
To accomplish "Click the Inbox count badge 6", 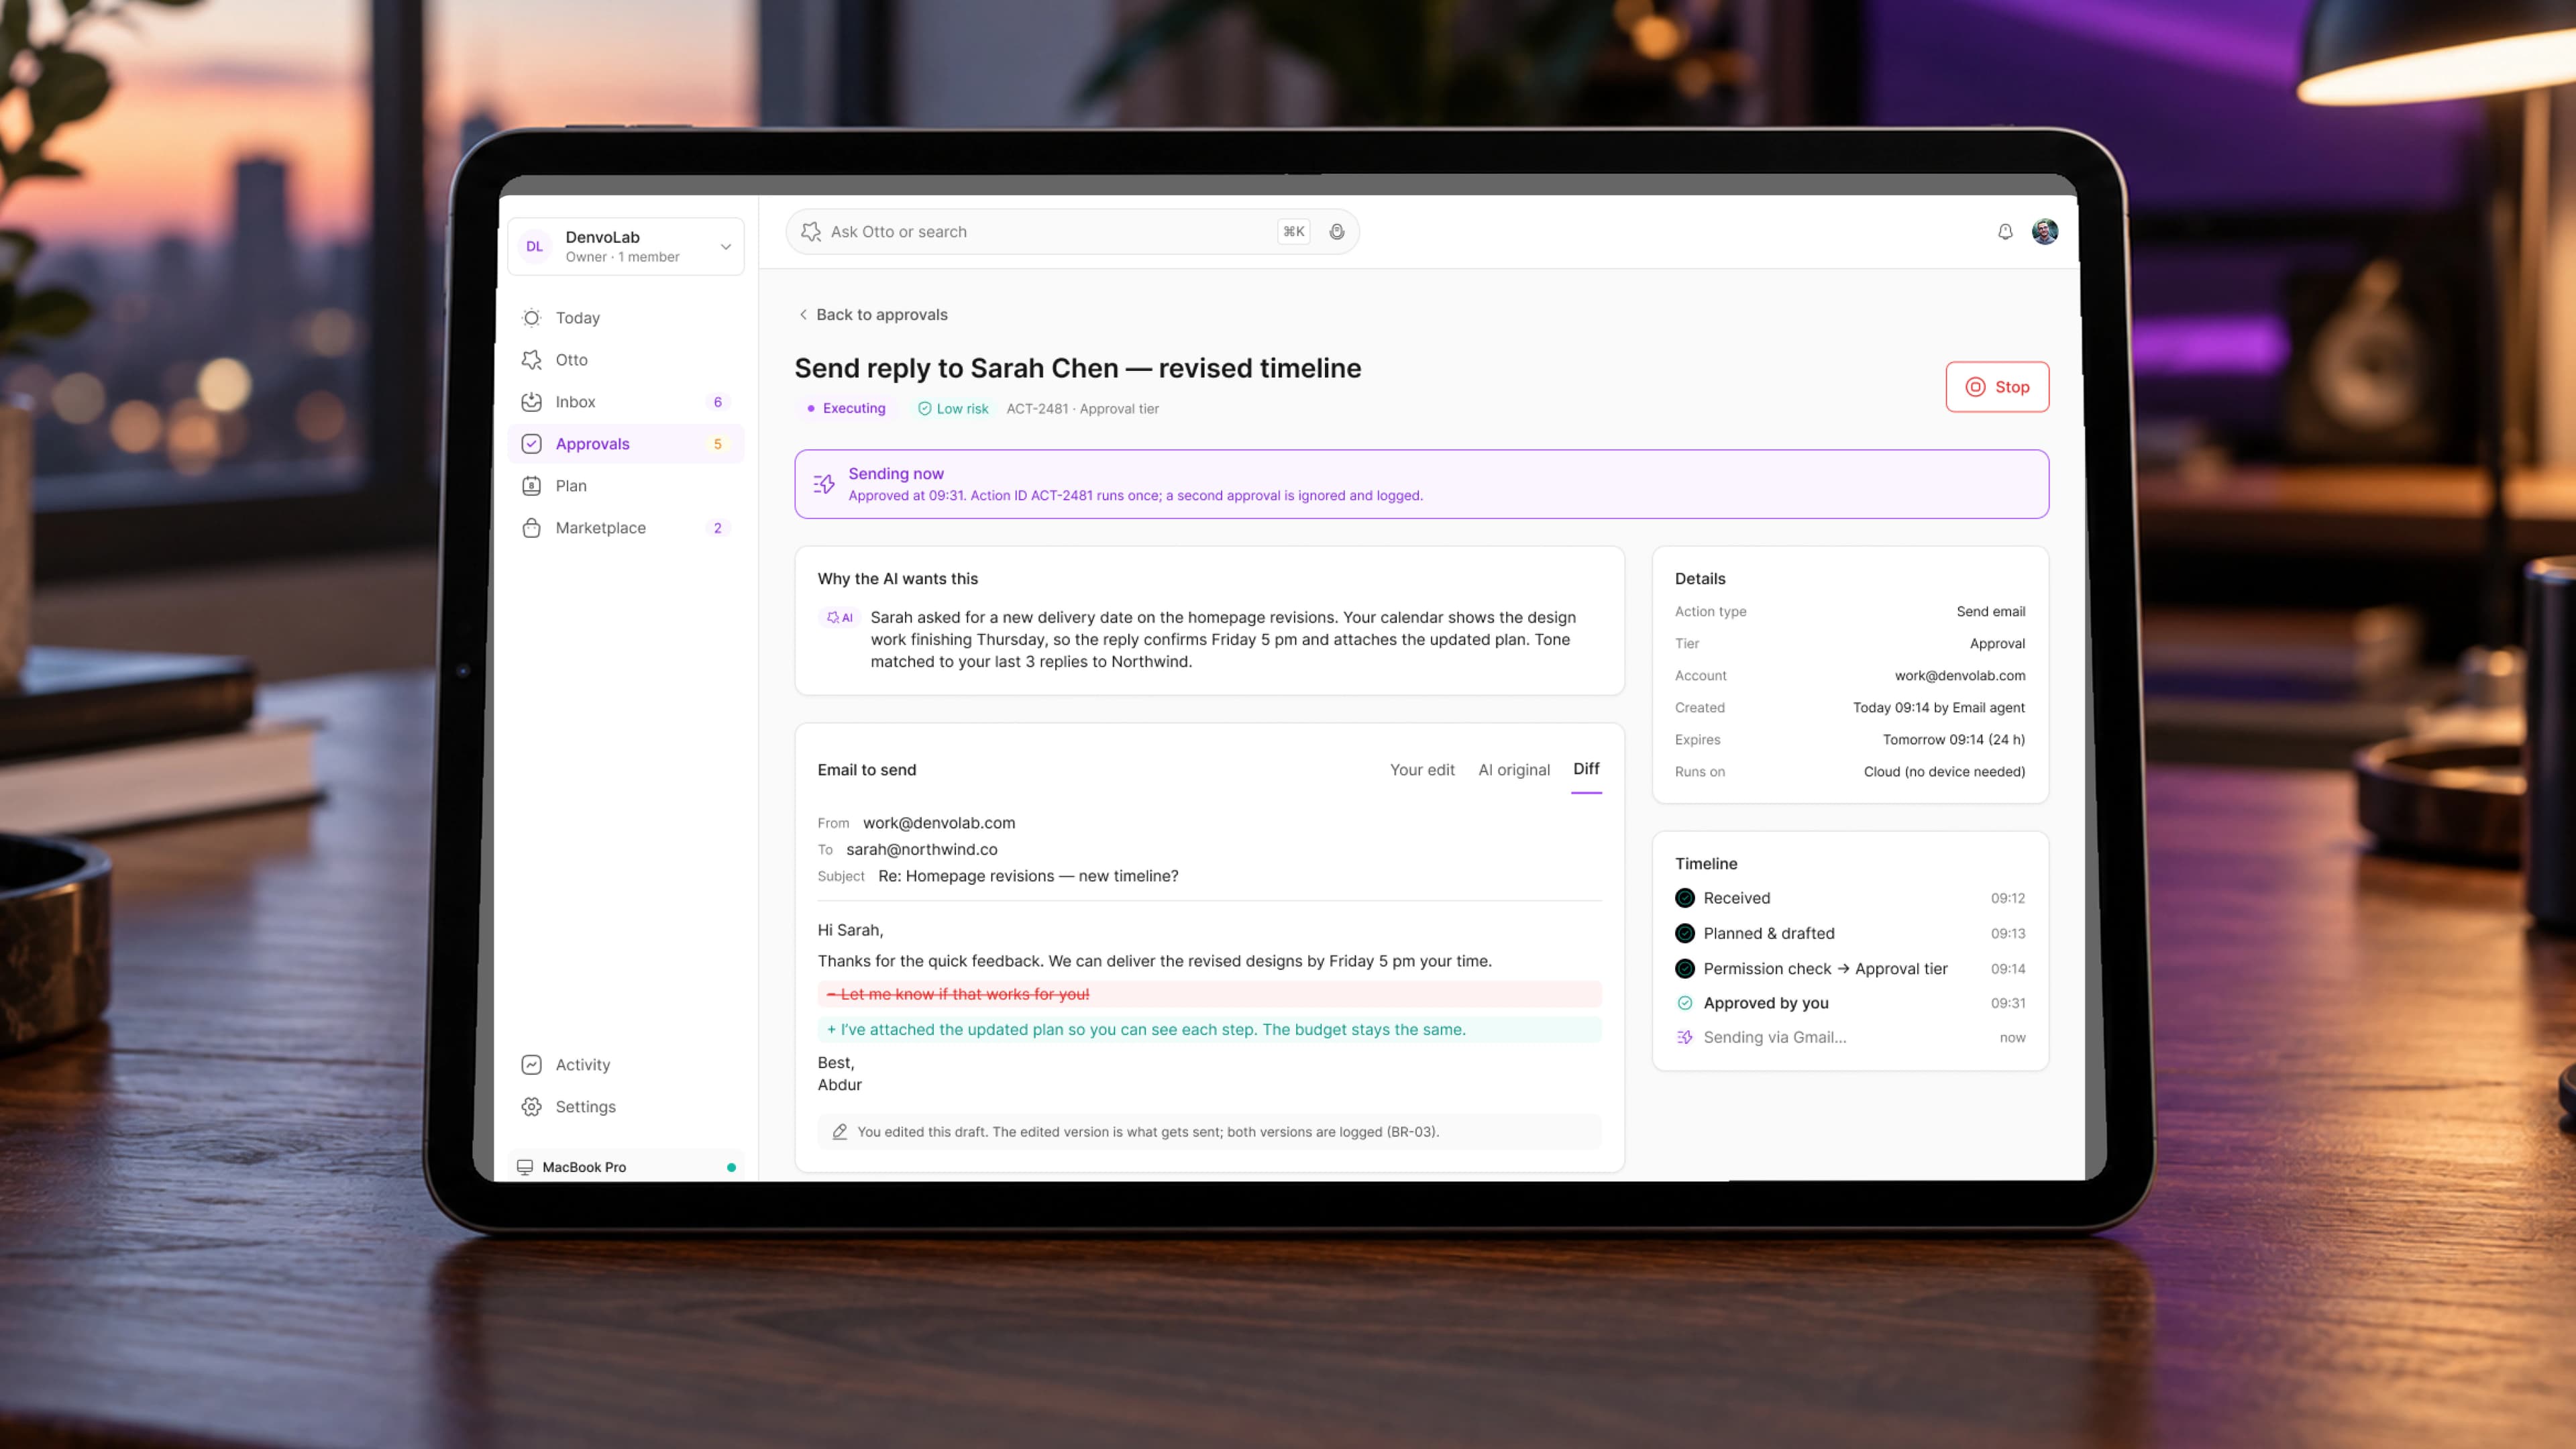I will click(717, 402).
